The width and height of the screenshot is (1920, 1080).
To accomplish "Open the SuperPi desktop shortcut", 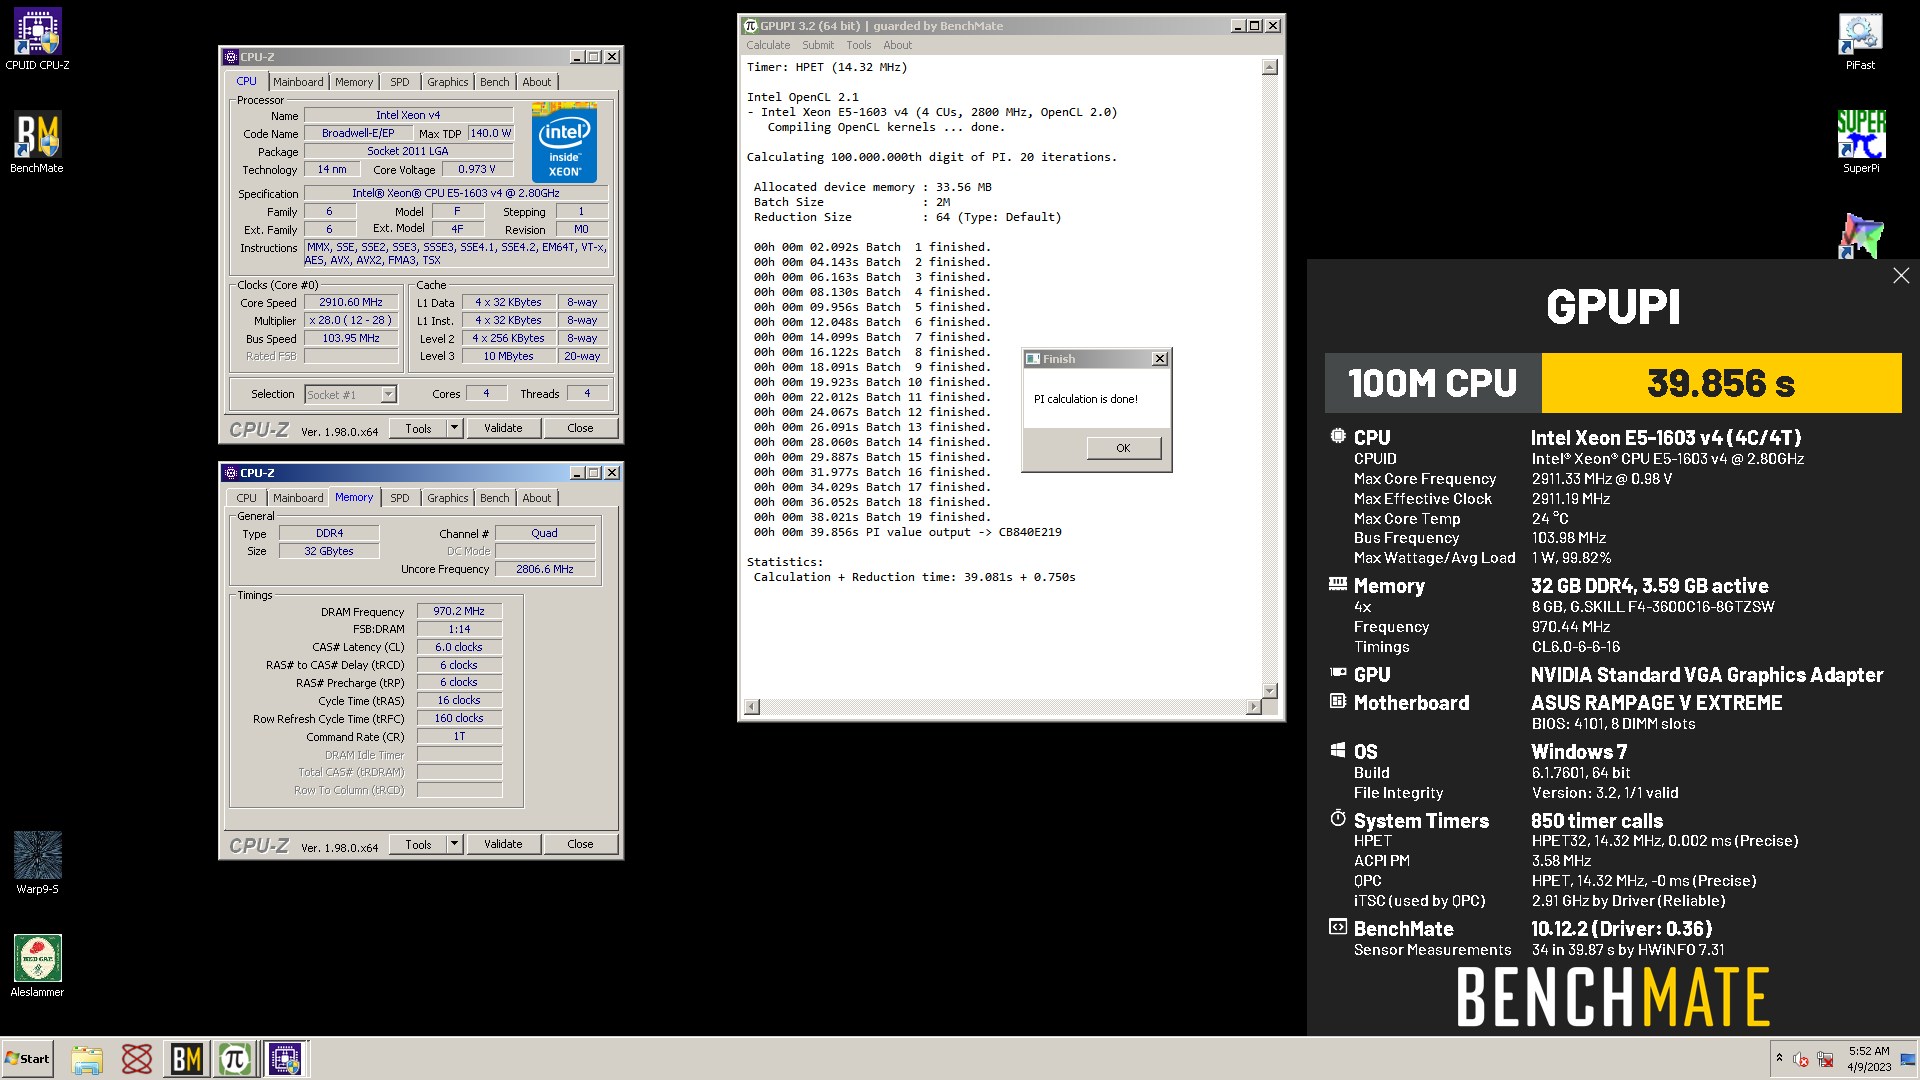I will (1861, 142).
